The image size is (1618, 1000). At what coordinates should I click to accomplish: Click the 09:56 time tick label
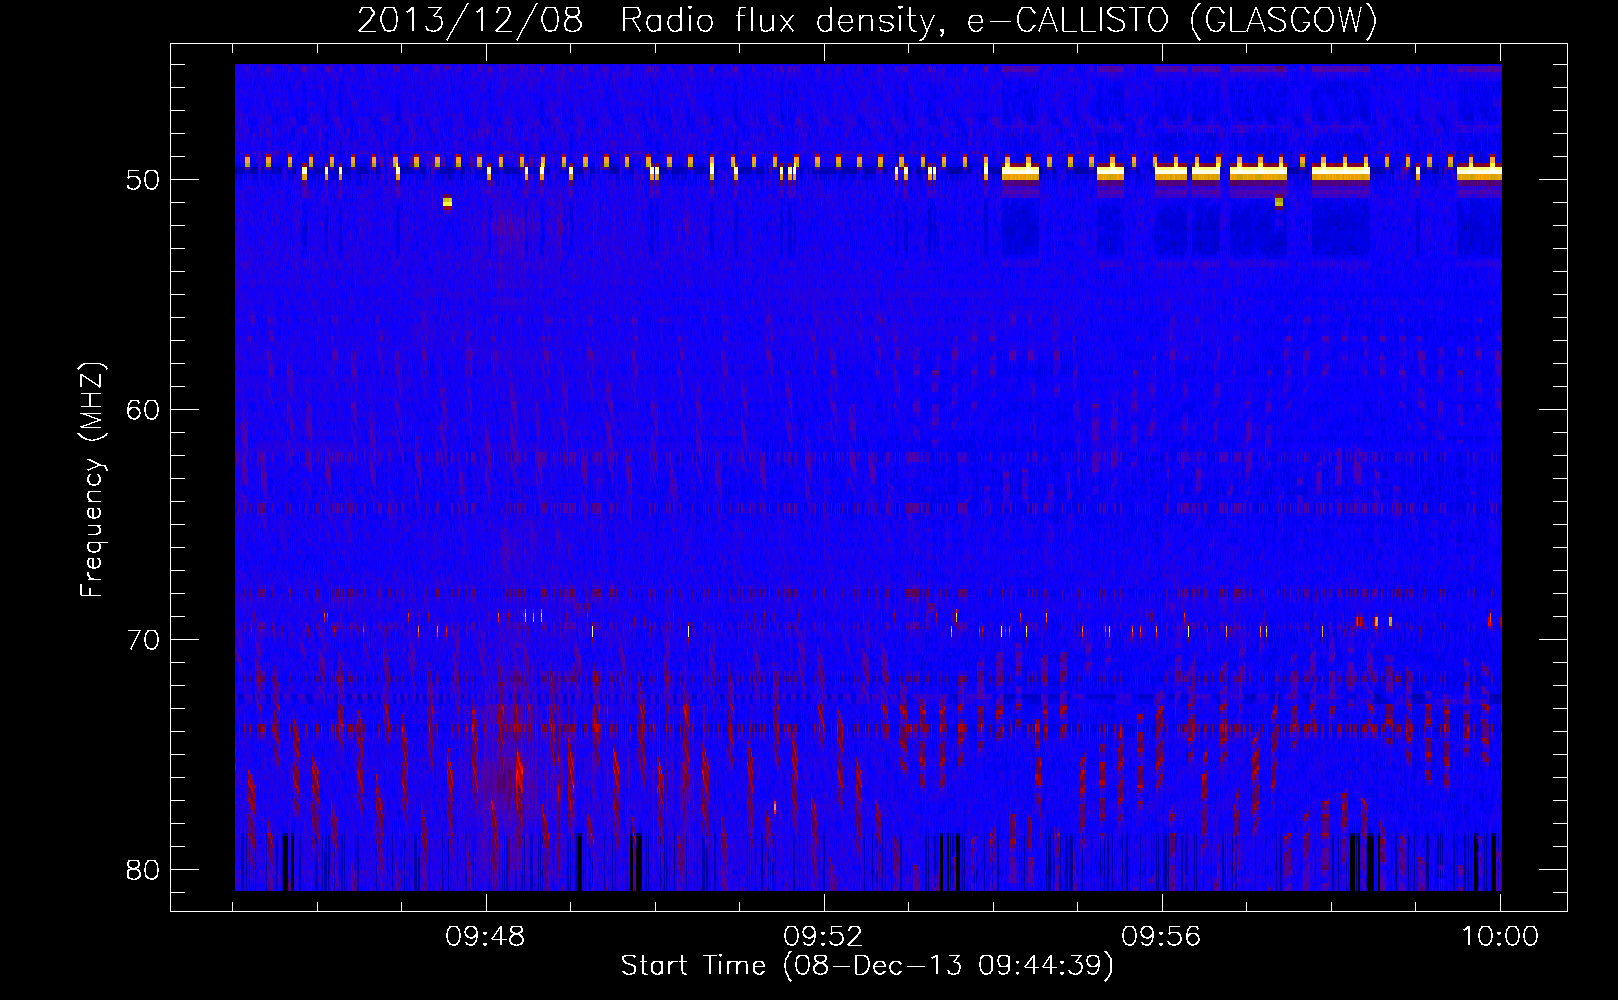click(1161, 937)
